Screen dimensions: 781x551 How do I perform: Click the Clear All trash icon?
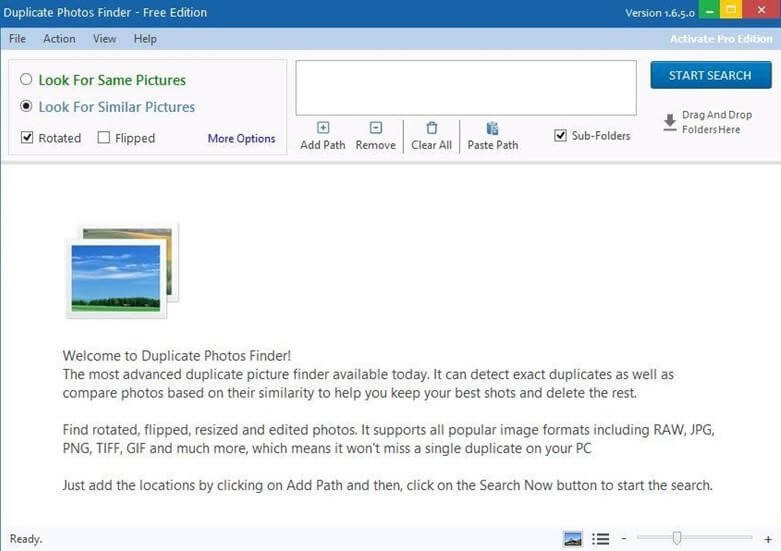pyautogui.click(x=431, y=128)
